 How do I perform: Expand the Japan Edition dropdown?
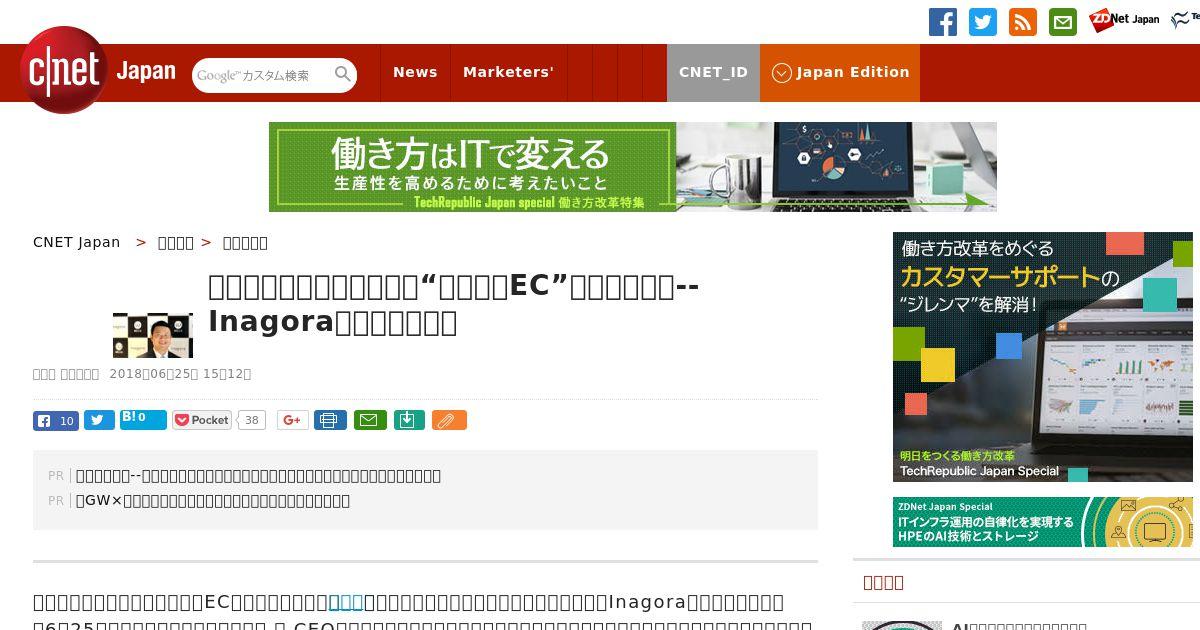coord(840,72)
